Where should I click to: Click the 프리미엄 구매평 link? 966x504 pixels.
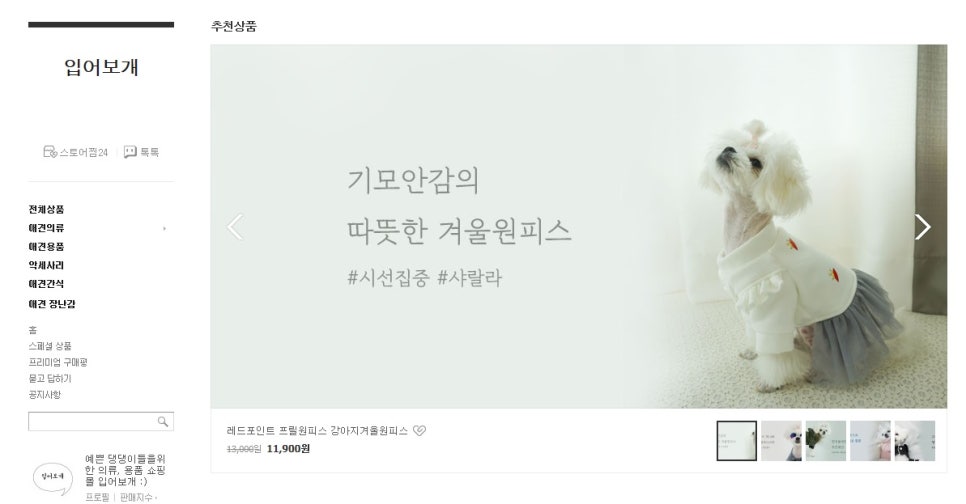[x=58, y=362]
